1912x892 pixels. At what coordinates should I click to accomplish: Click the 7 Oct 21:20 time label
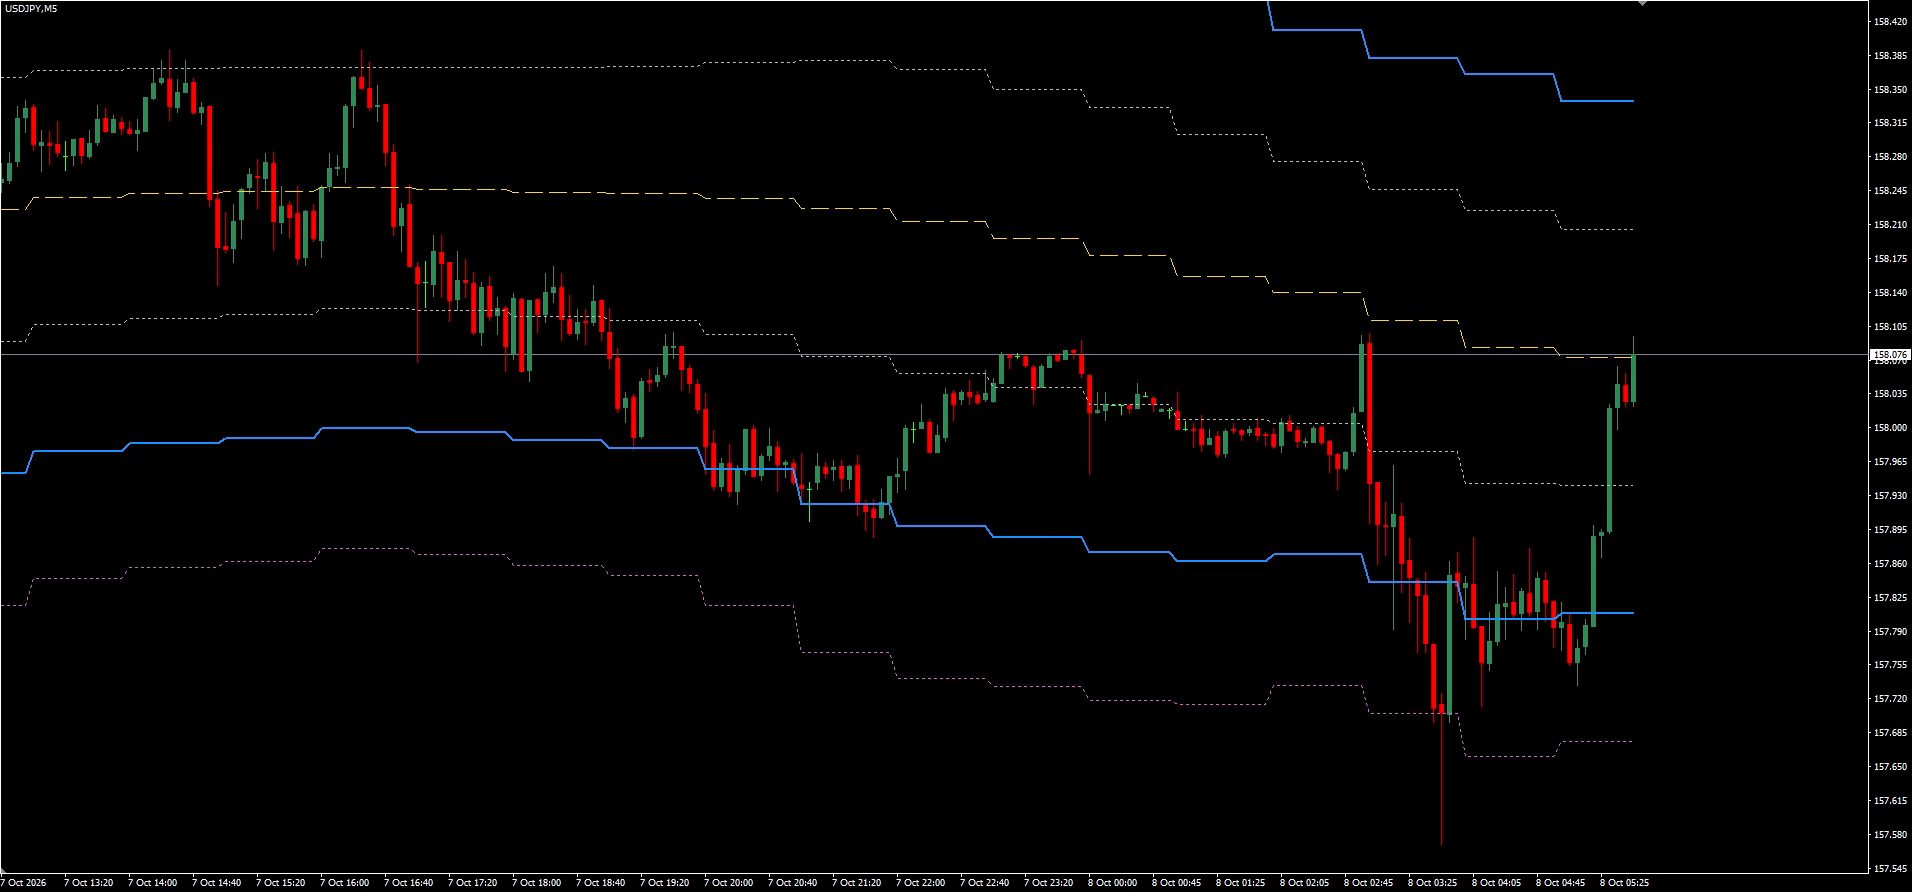coord(856,883)
